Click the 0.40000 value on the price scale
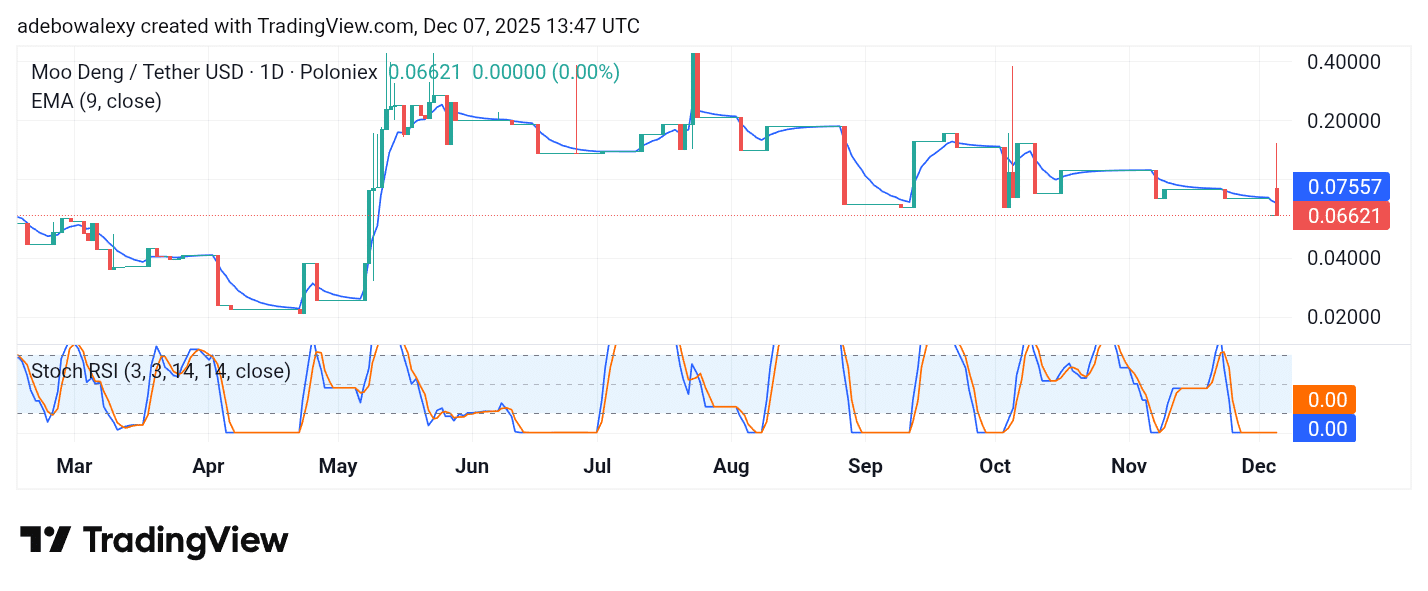 (1345, 62)
